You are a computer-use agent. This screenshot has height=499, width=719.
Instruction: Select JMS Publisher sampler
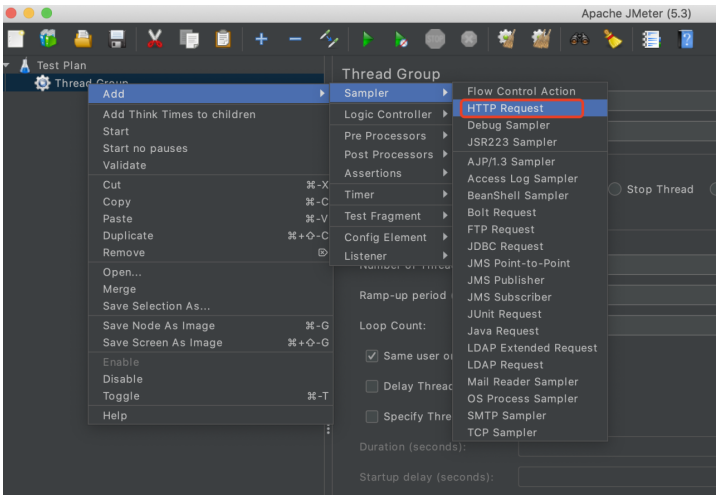(530, 280)
